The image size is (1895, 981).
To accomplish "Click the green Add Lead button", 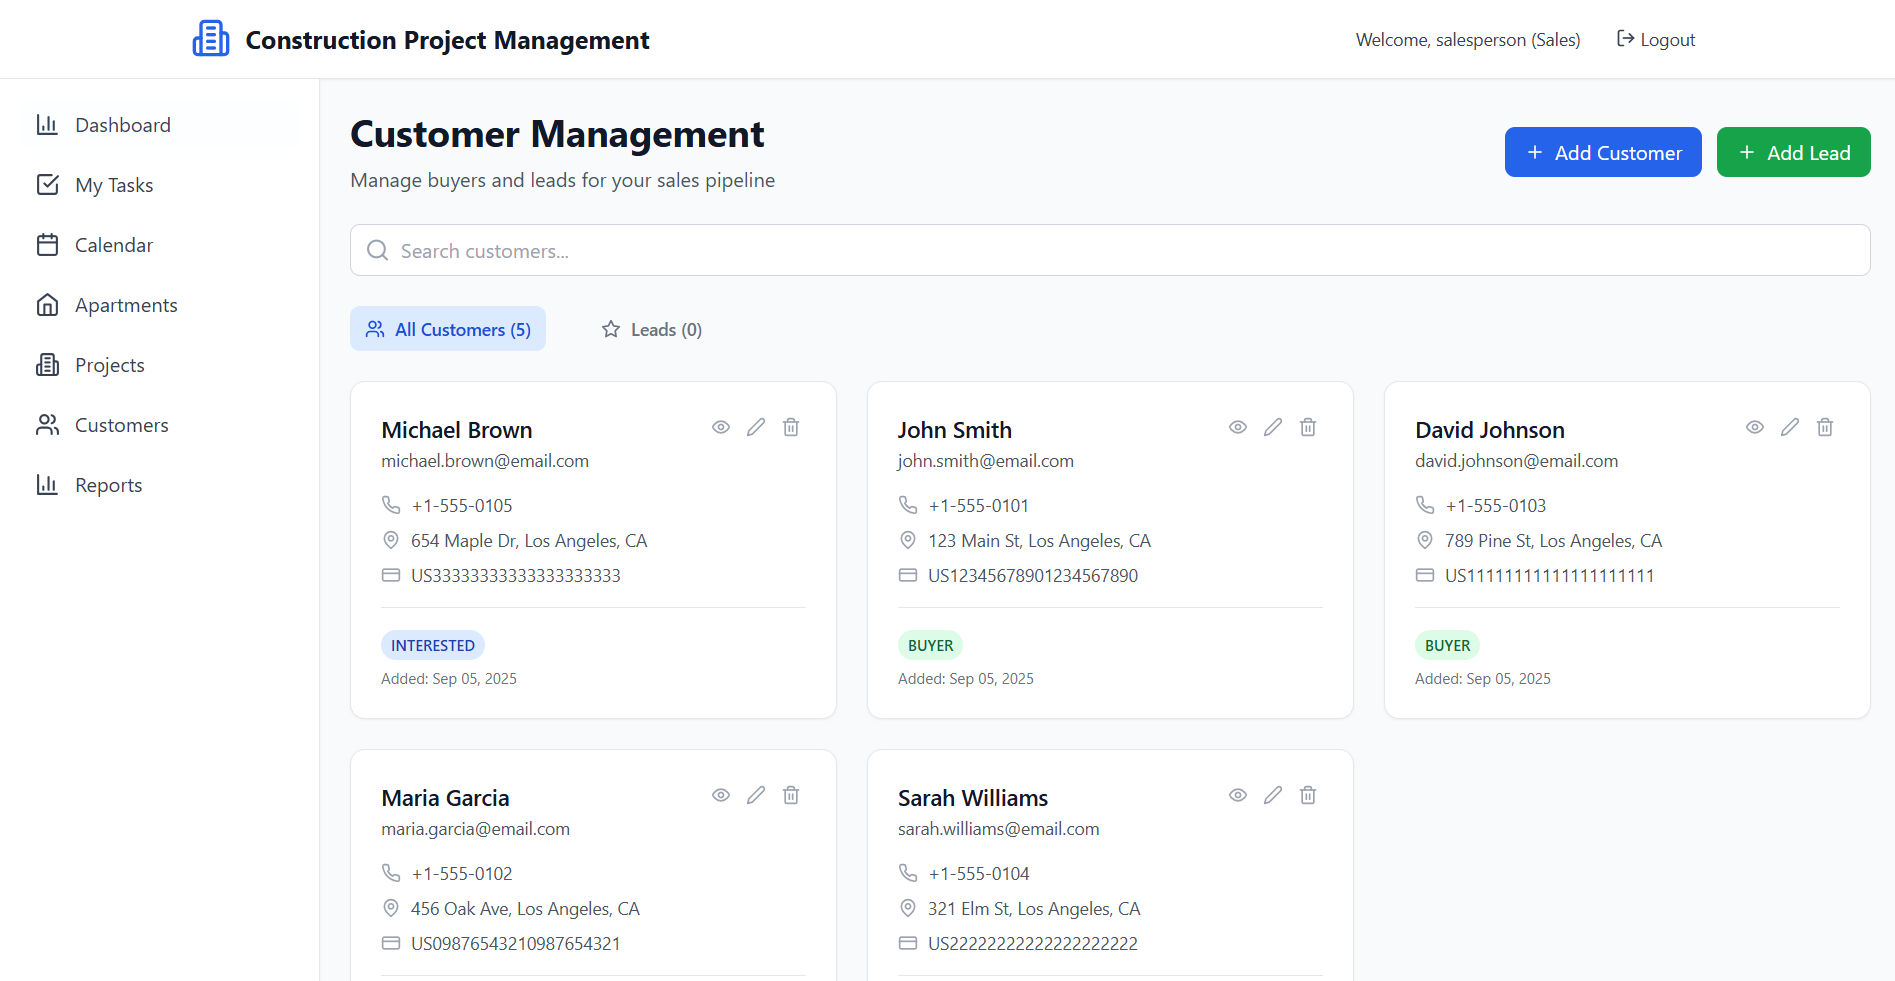I will pyautogui.click(x=1793, y=152).
